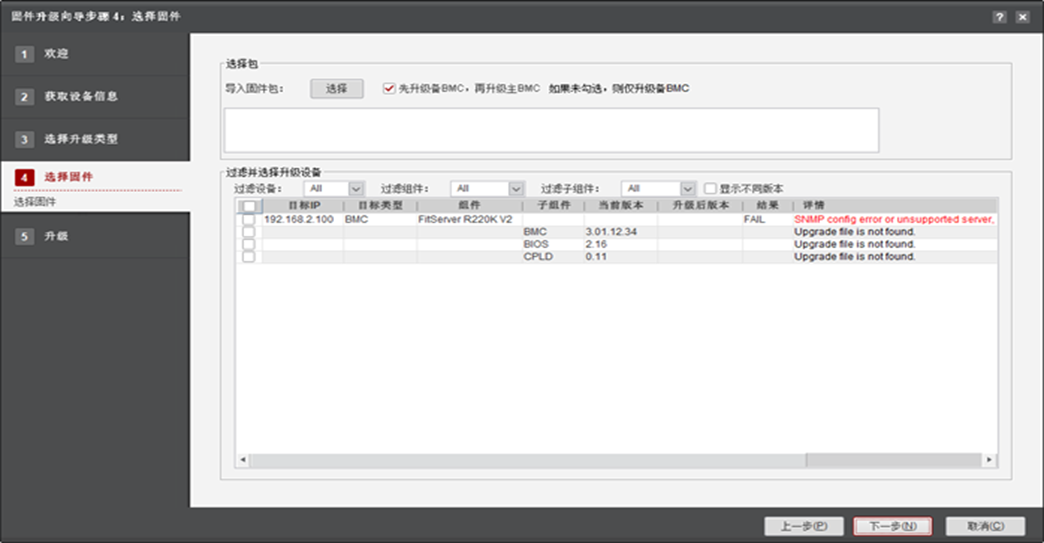Go to step 2 获取设备信息
This screenshot has height=543, width=1044.
(x=95, y=96)
